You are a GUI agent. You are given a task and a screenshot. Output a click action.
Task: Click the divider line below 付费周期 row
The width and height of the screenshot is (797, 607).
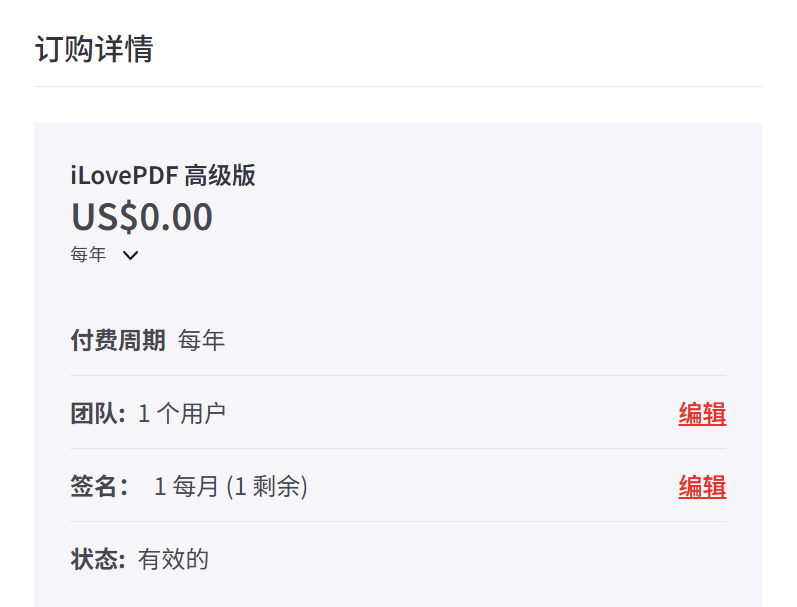tap(398, 376)
